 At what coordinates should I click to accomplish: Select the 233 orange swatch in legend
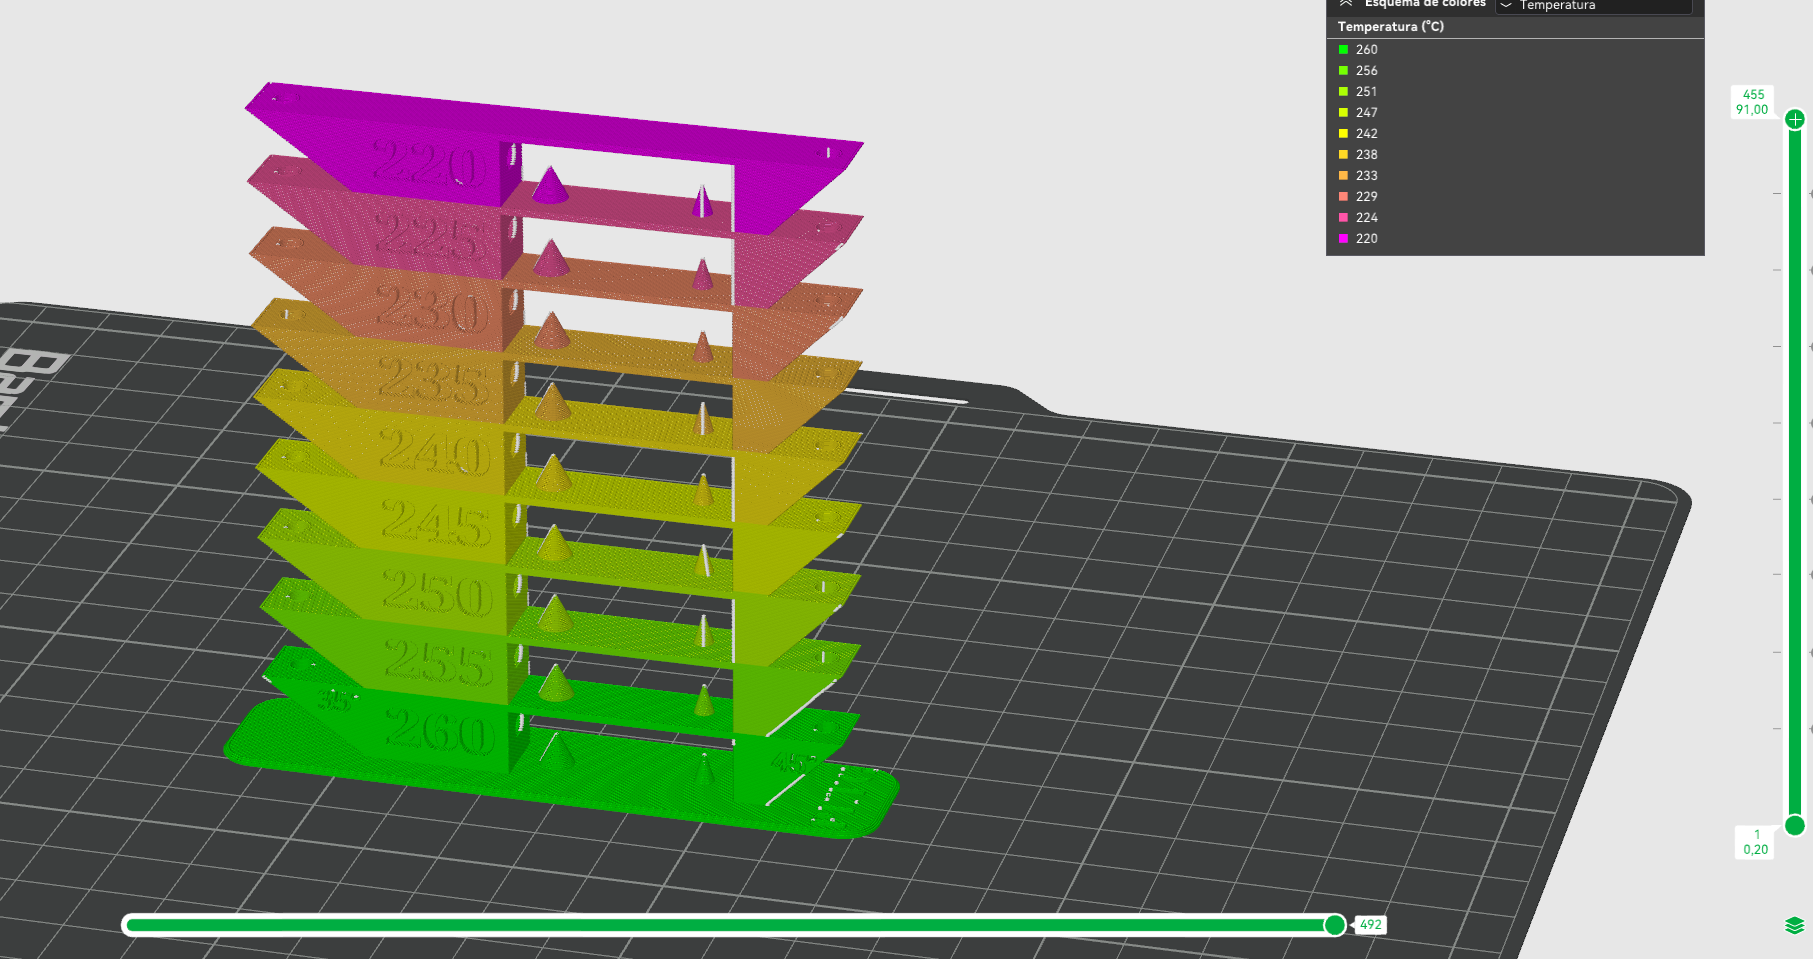tap(1344, 175)
